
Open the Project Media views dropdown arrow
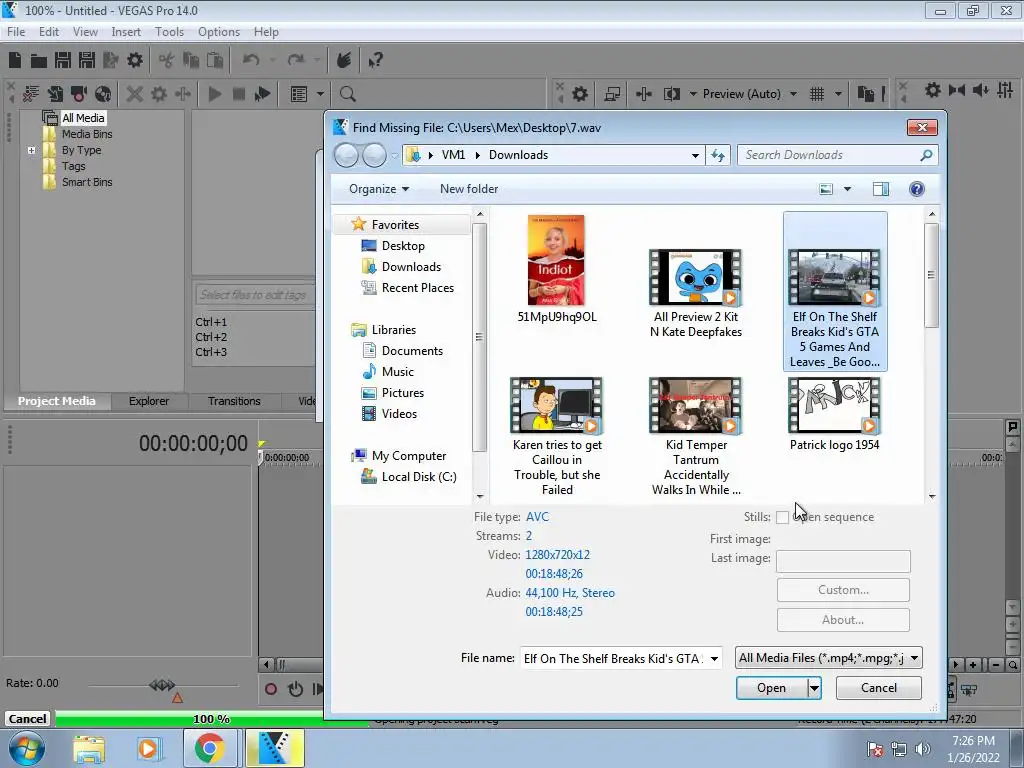point(320,94)
